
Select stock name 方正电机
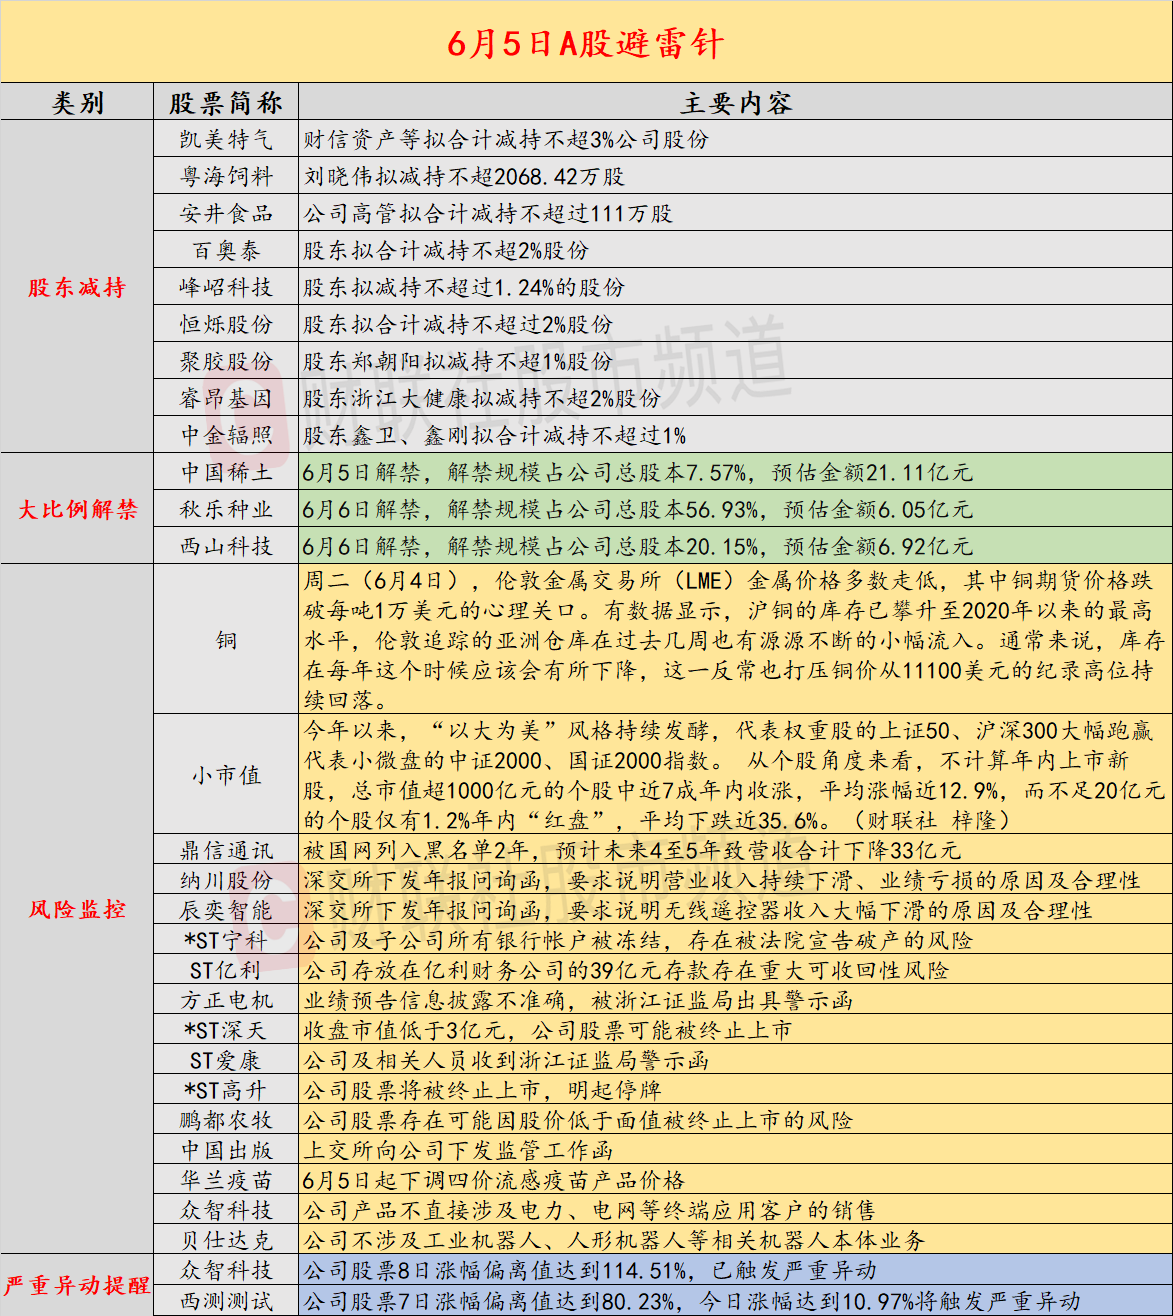[x=226, y=1001]
